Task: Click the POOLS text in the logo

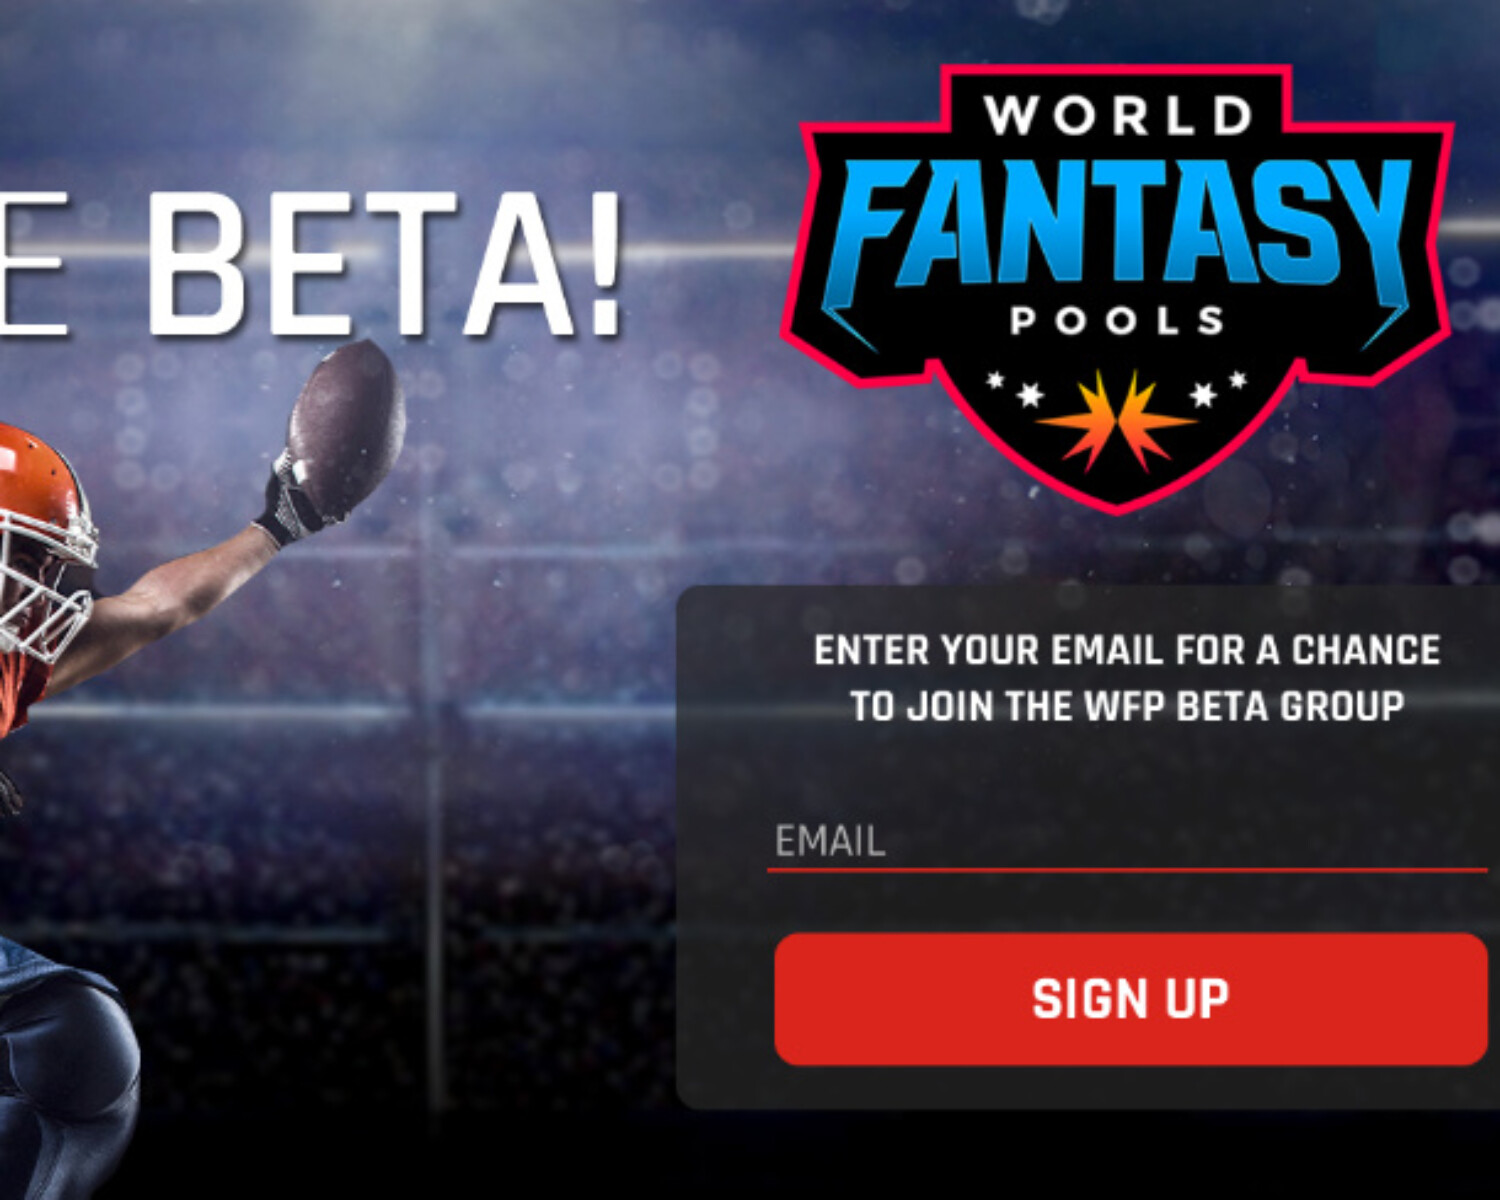Action: click(x=1117, y=320)
